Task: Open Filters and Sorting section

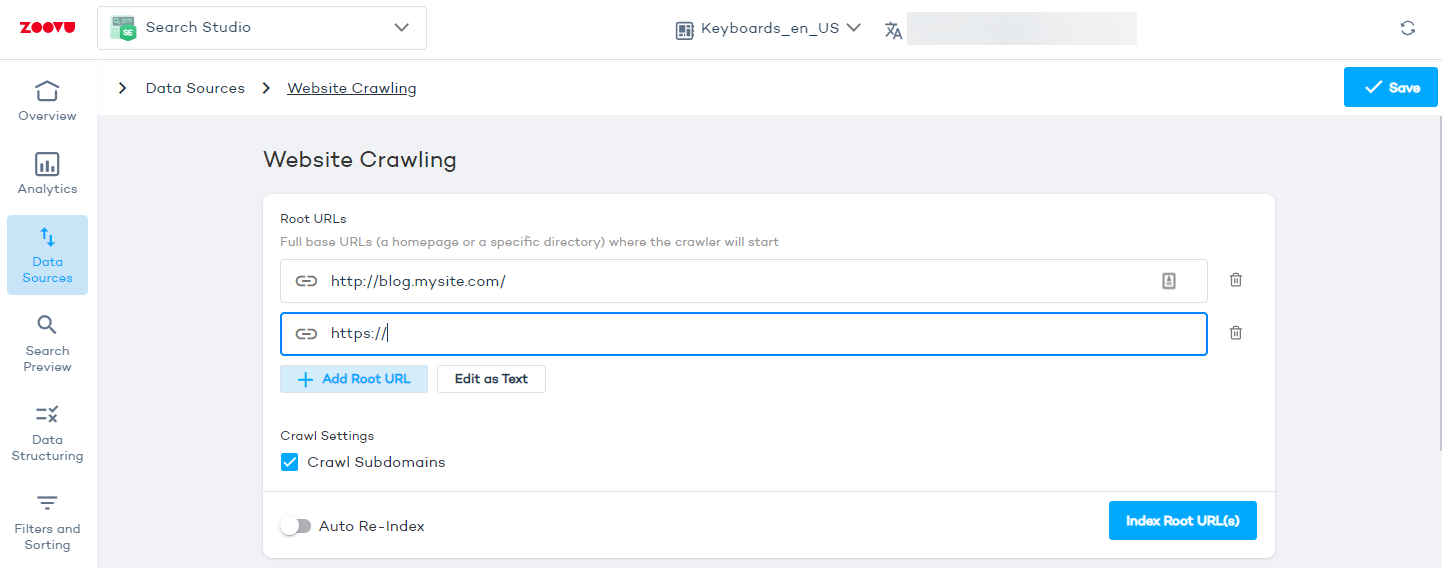Action: click(x=47, y=521)
